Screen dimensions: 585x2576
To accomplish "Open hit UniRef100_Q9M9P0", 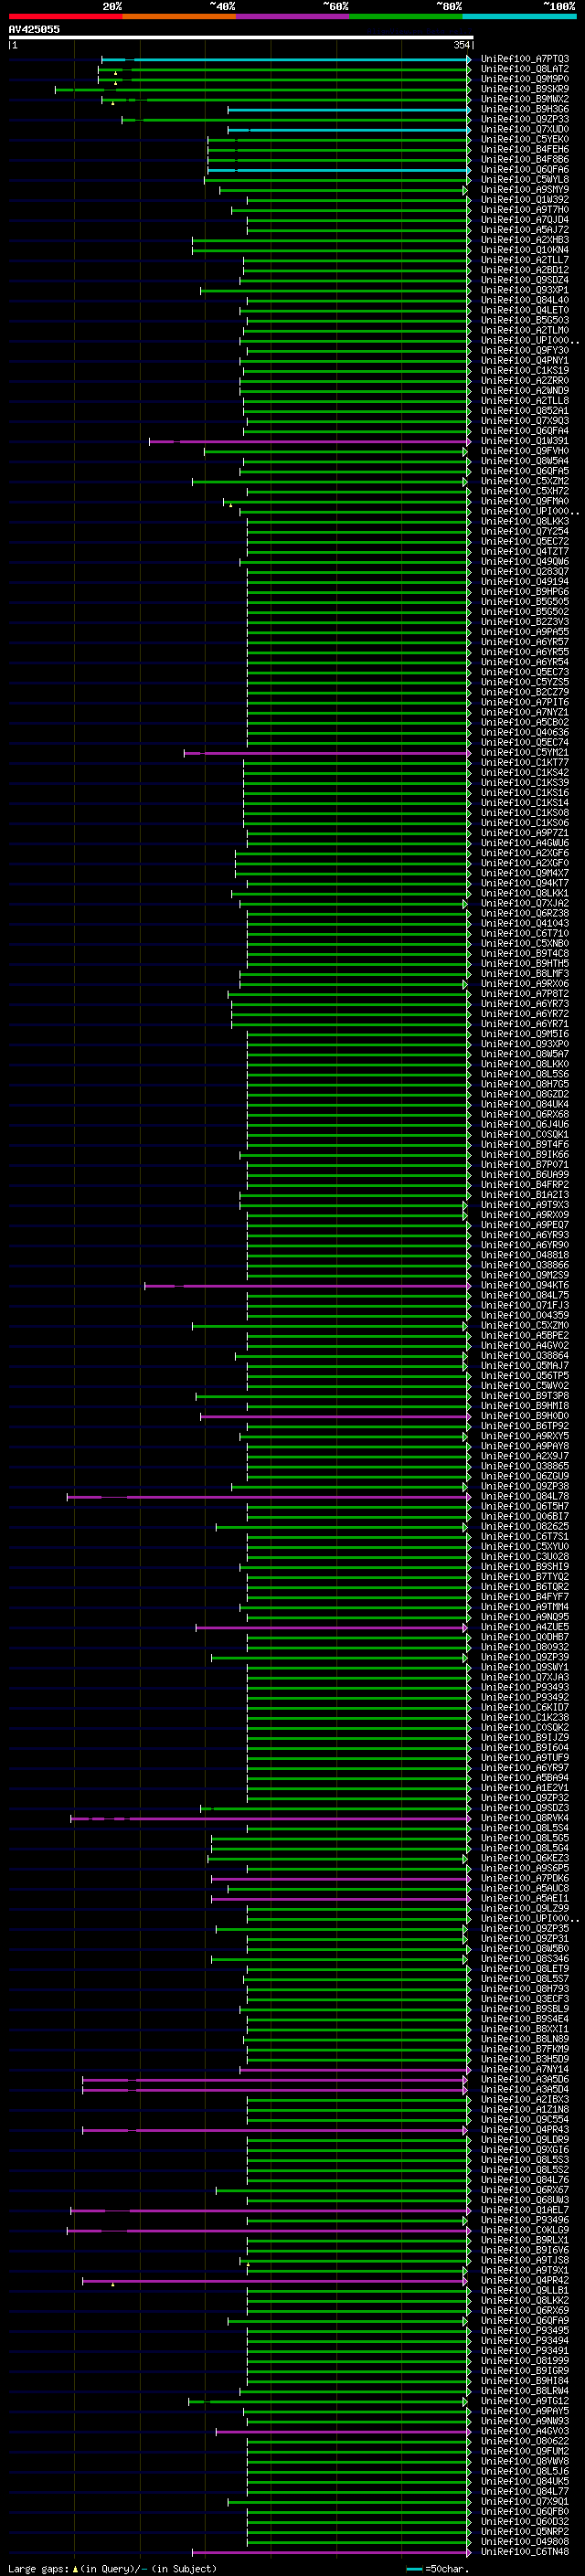I will [524, 79].
